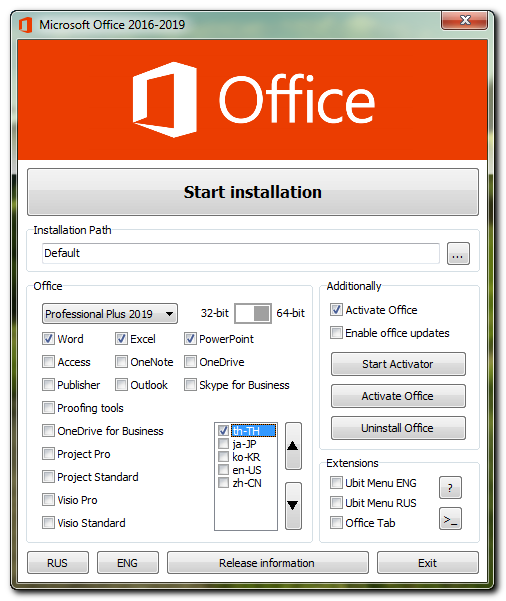Uncheck the Word checkbox

pos(48,339)
